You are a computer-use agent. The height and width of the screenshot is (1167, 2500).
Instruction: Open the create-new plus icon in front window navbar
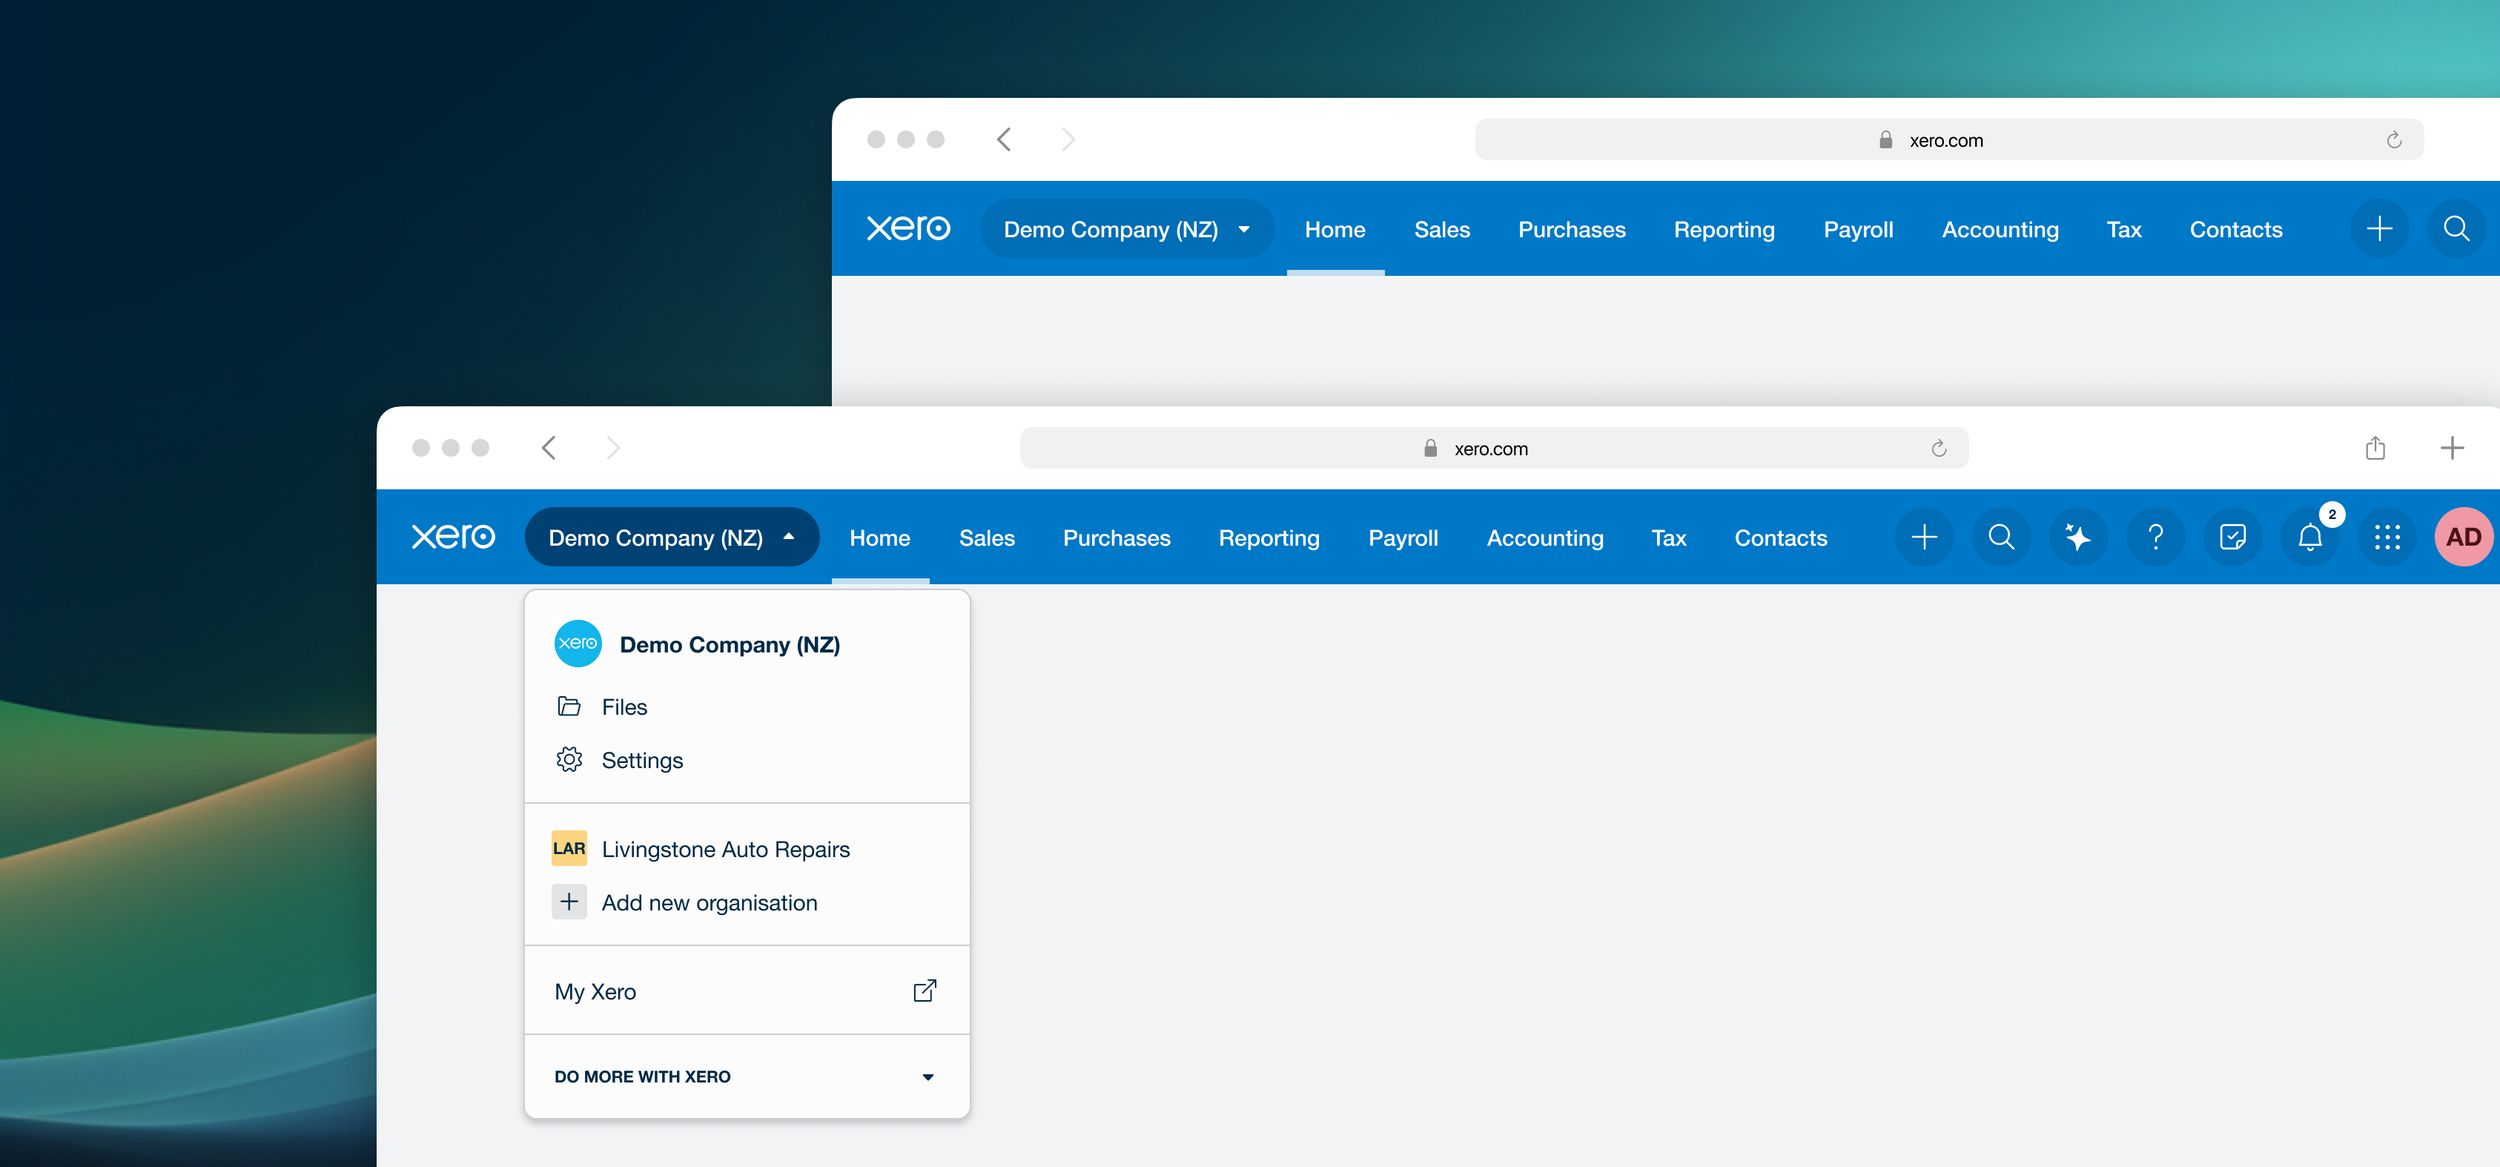(x=1924, y=537)
